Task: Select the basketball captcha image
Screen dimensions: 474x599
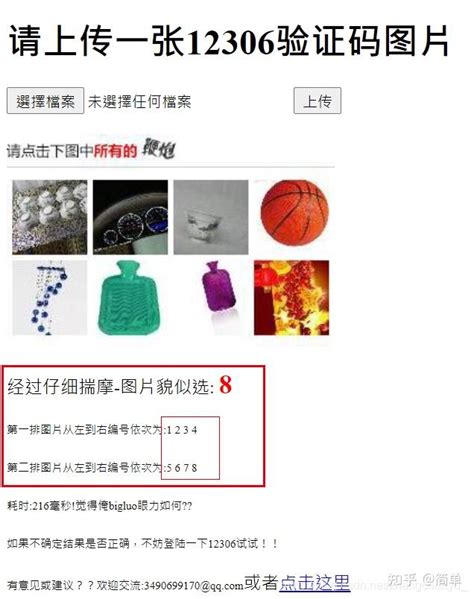Action: coord(292,217)
